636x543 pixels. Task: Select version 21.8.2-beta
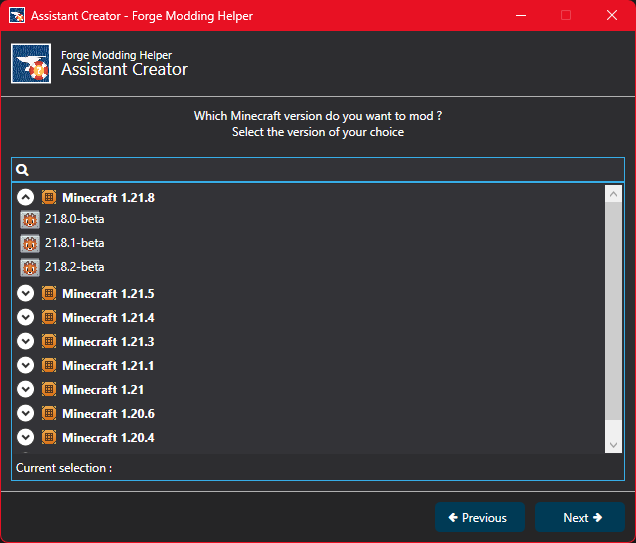[x=75, y=267]
